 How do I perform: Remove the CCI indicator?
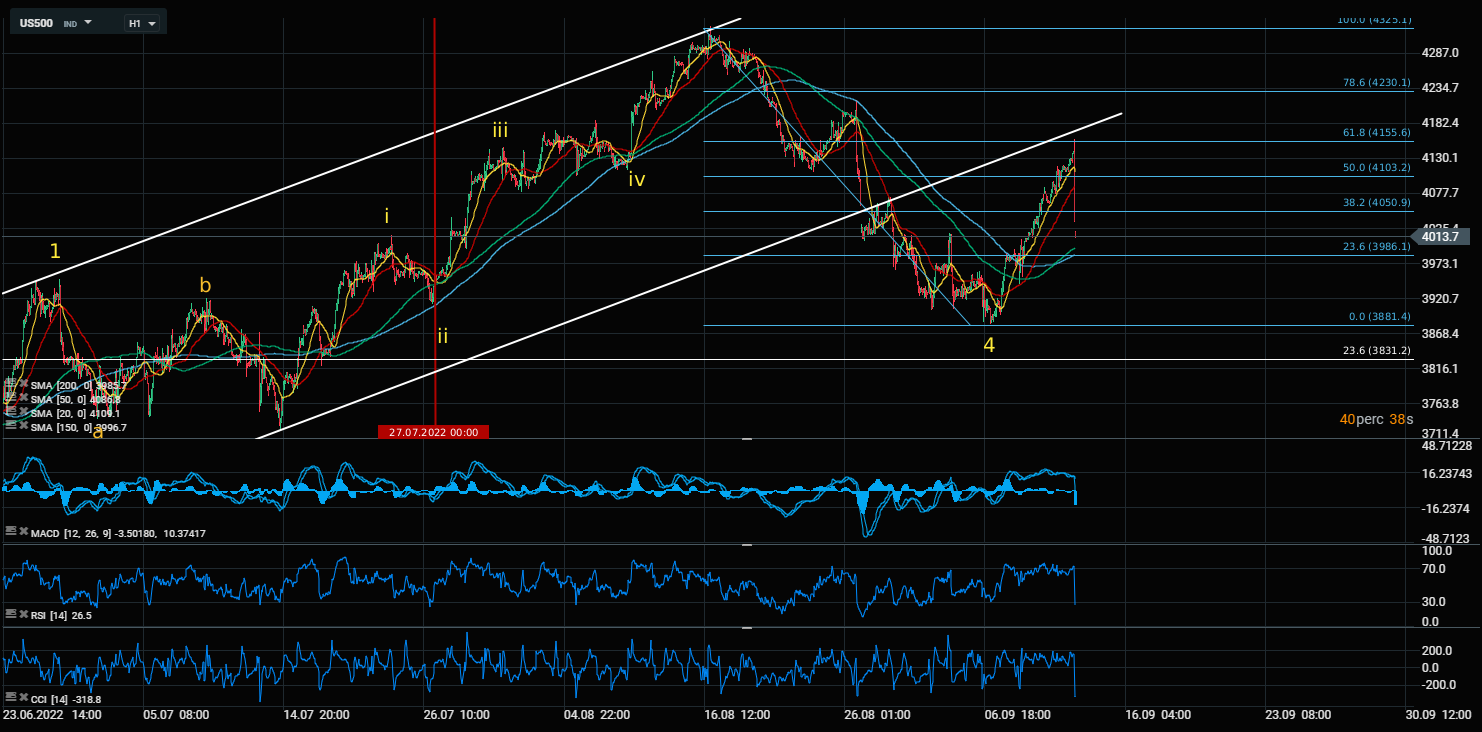click(x=24, y=698)
